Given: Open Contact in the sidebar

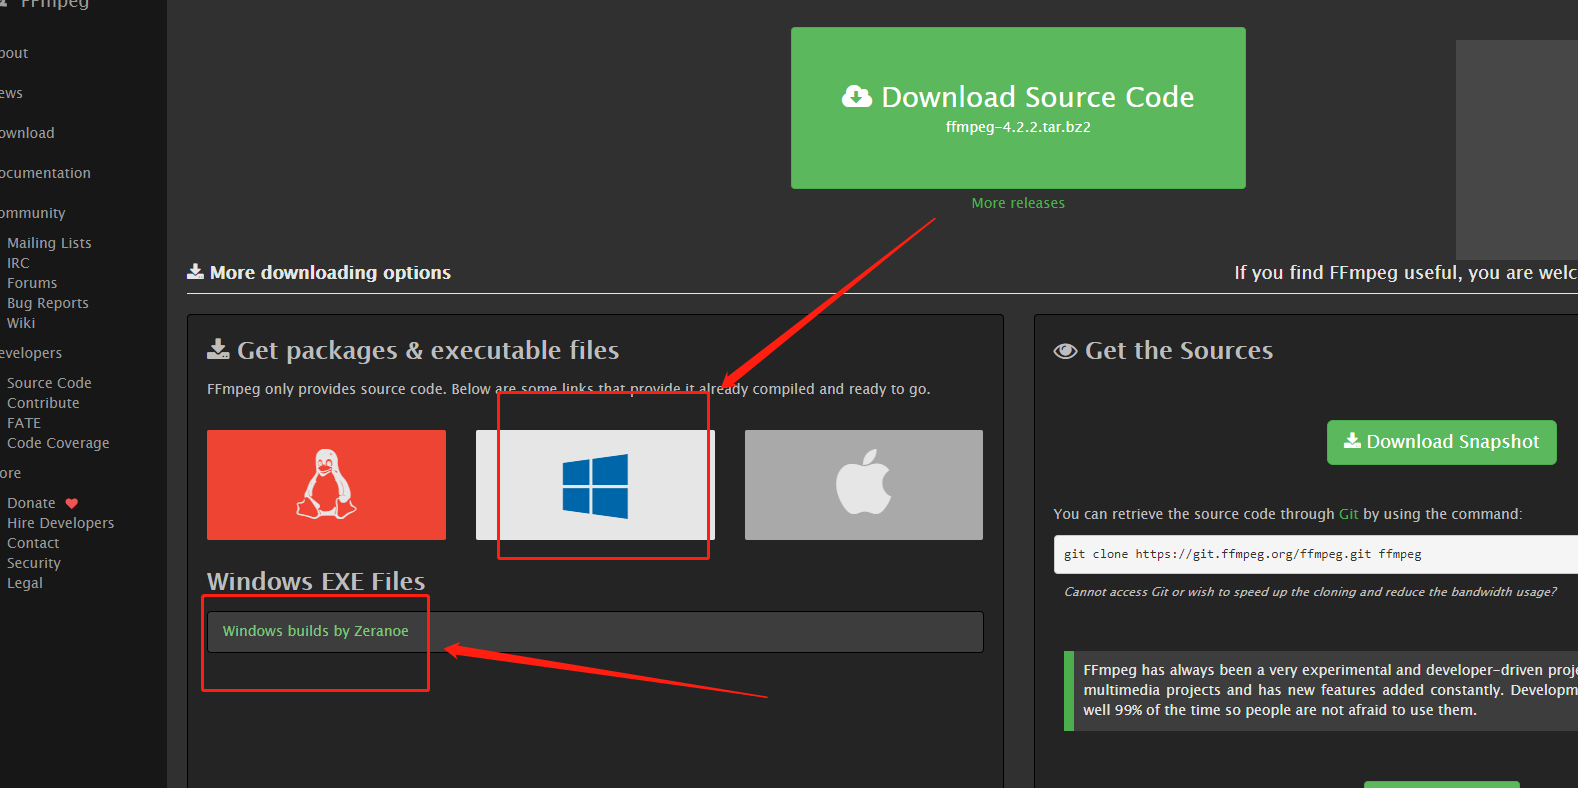Looking at the screenshot, I should click(33, 543).
